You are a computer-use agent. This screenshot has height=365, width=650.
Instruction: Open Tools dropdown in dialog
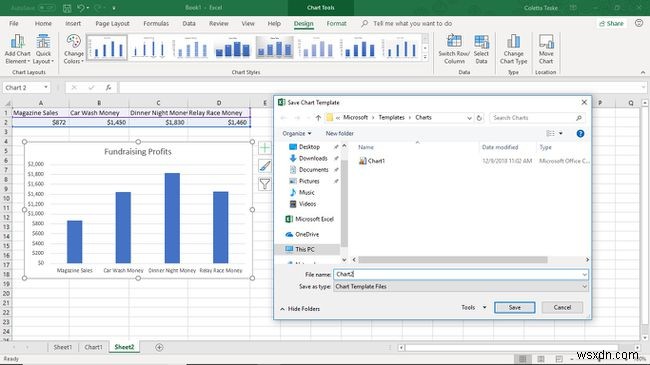473,308
